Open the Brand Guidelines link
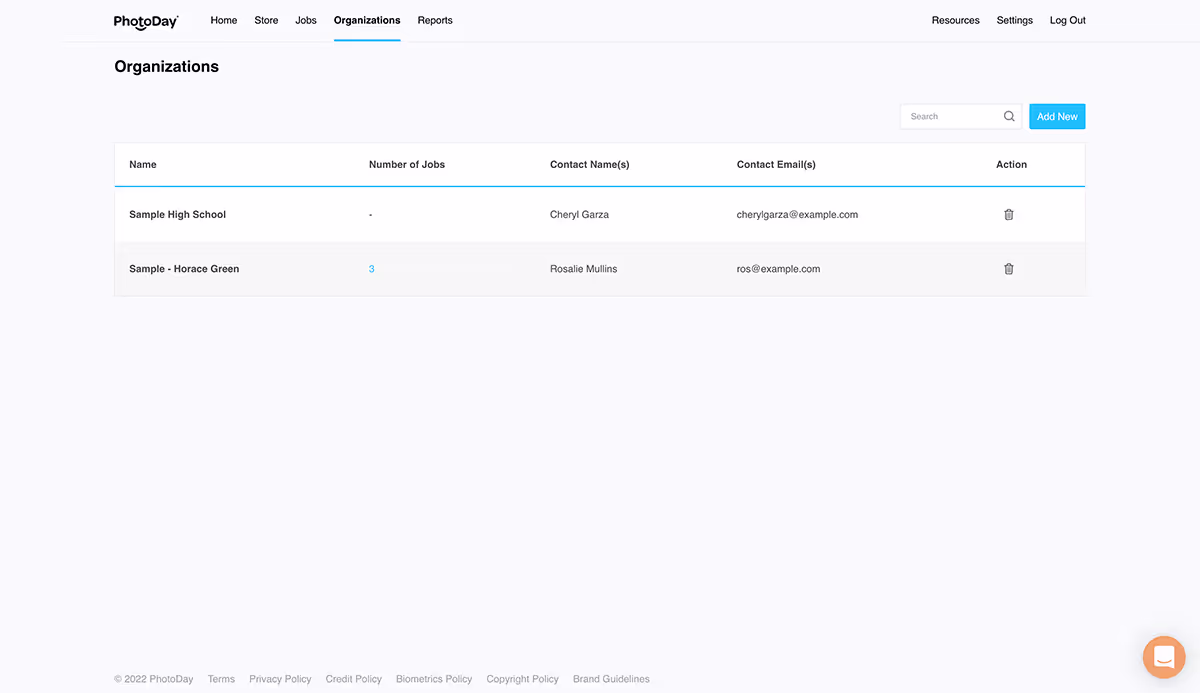 611,679
